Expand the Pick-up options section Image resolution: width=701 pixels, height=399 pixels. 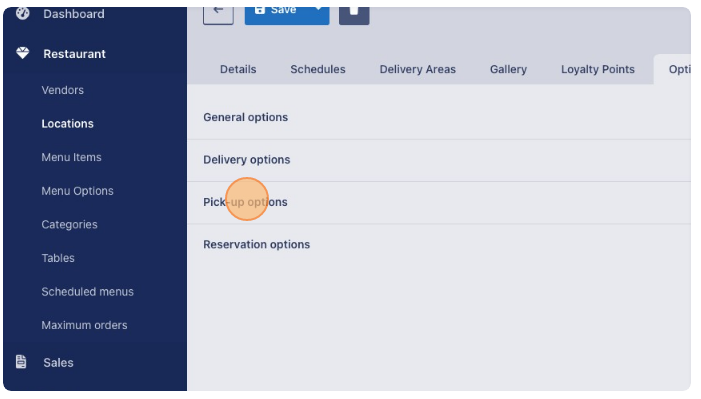pos(439,203)
